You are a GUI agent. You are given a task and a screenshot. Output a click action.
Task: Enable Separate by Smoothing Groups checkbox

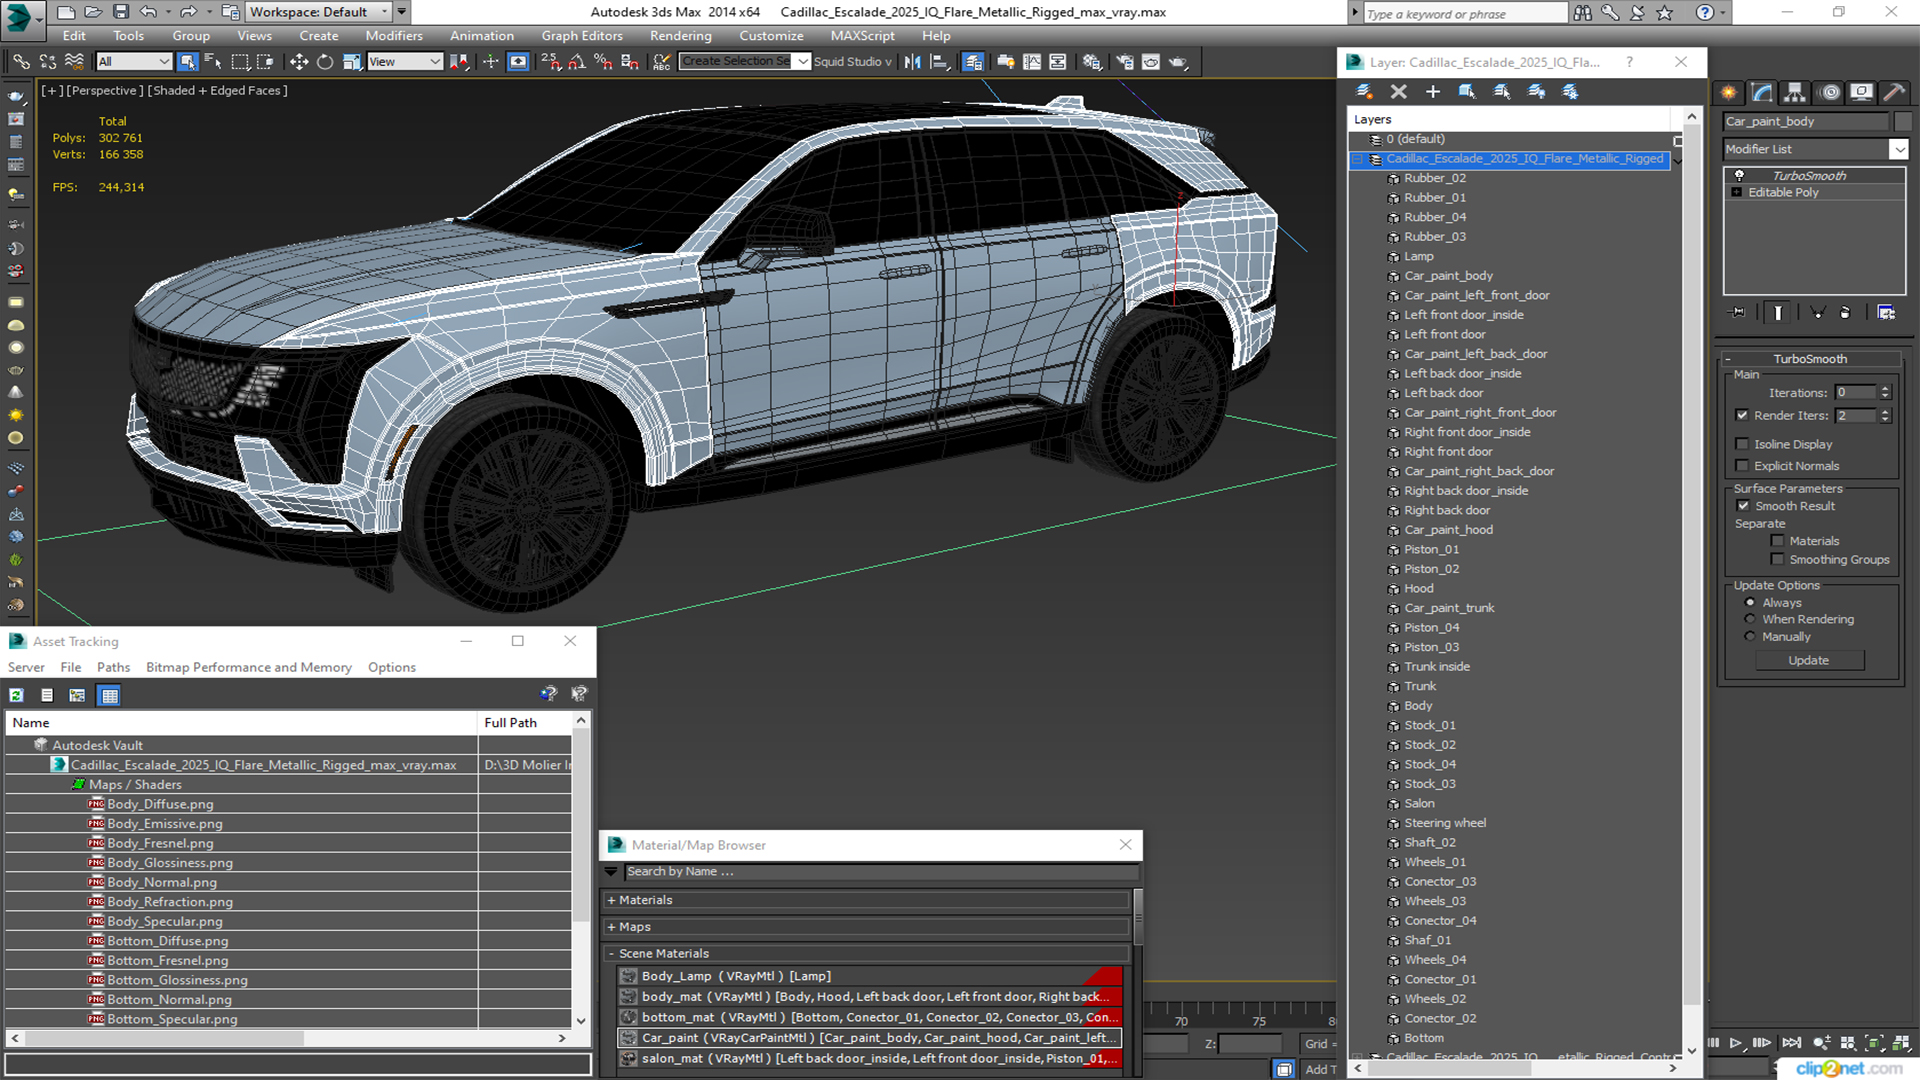click(x=1777, y=560)
